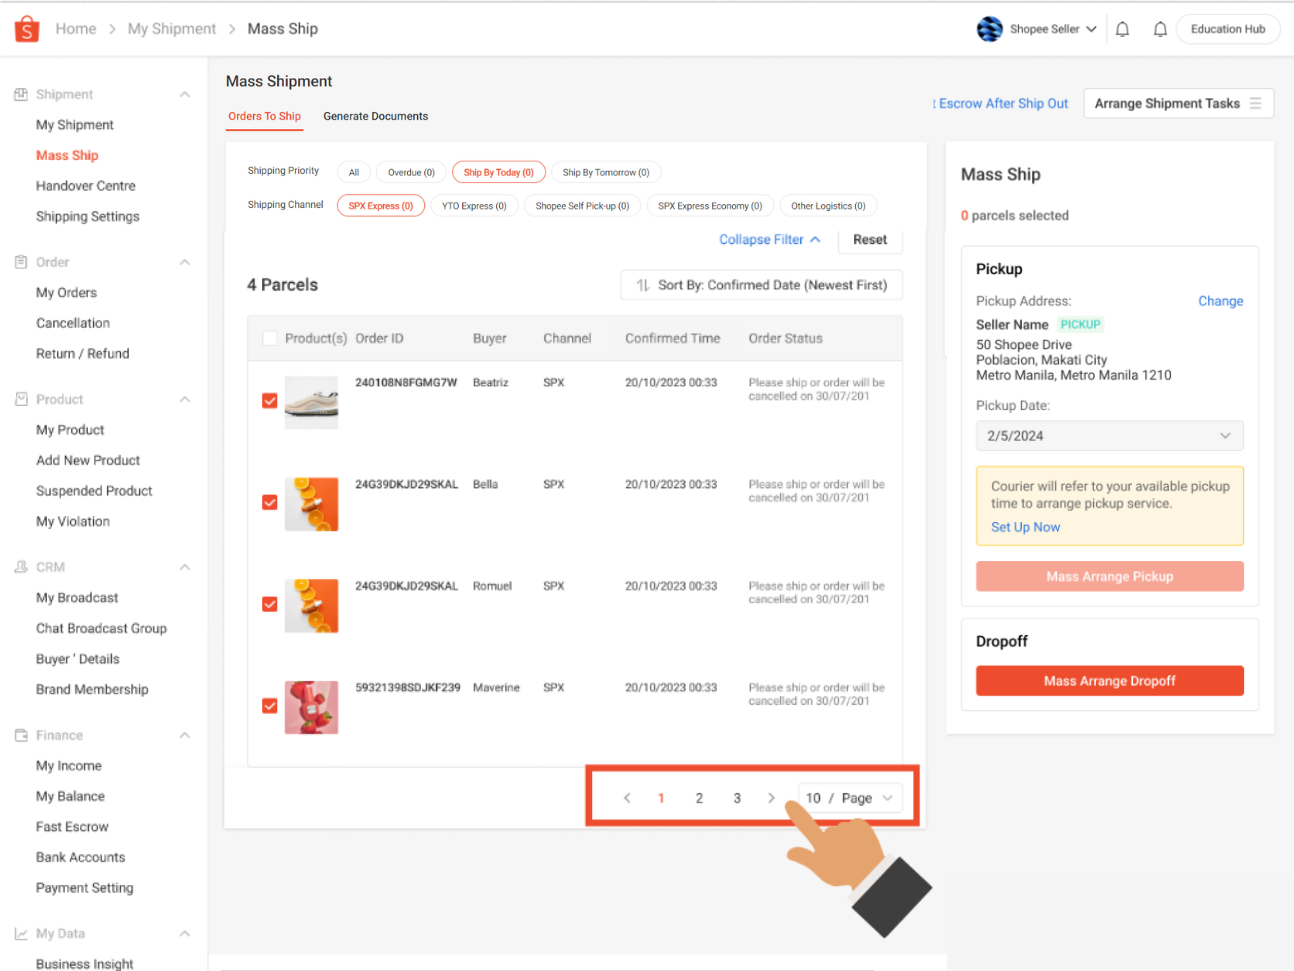Click the My Data chart icon in sidebar
This screenshot has width=1294, height=971.
(x=22, y=932)
